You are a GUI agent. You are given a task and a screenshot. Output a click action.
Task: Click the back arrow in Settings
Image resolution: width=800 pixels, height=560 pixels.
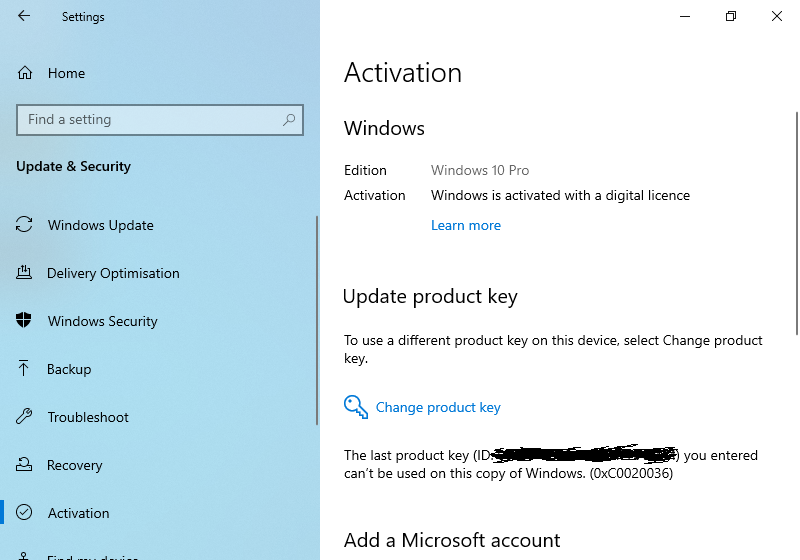point(23,16)
